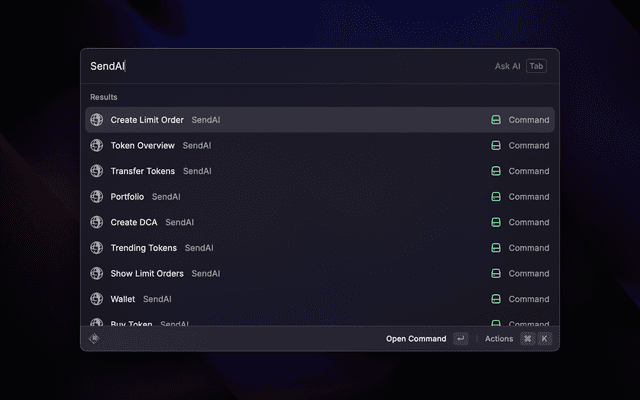Click the green command icon on Trending Tokens row
Screen dimensions: 640x400
tap(495, 248)
